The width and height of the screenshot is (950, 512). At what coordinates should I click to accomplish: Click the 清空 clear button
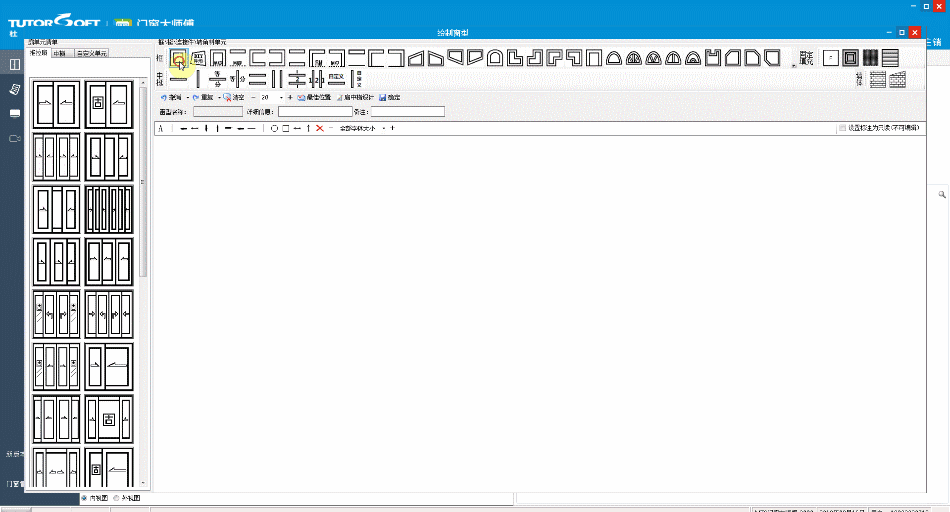coord(234,98)
